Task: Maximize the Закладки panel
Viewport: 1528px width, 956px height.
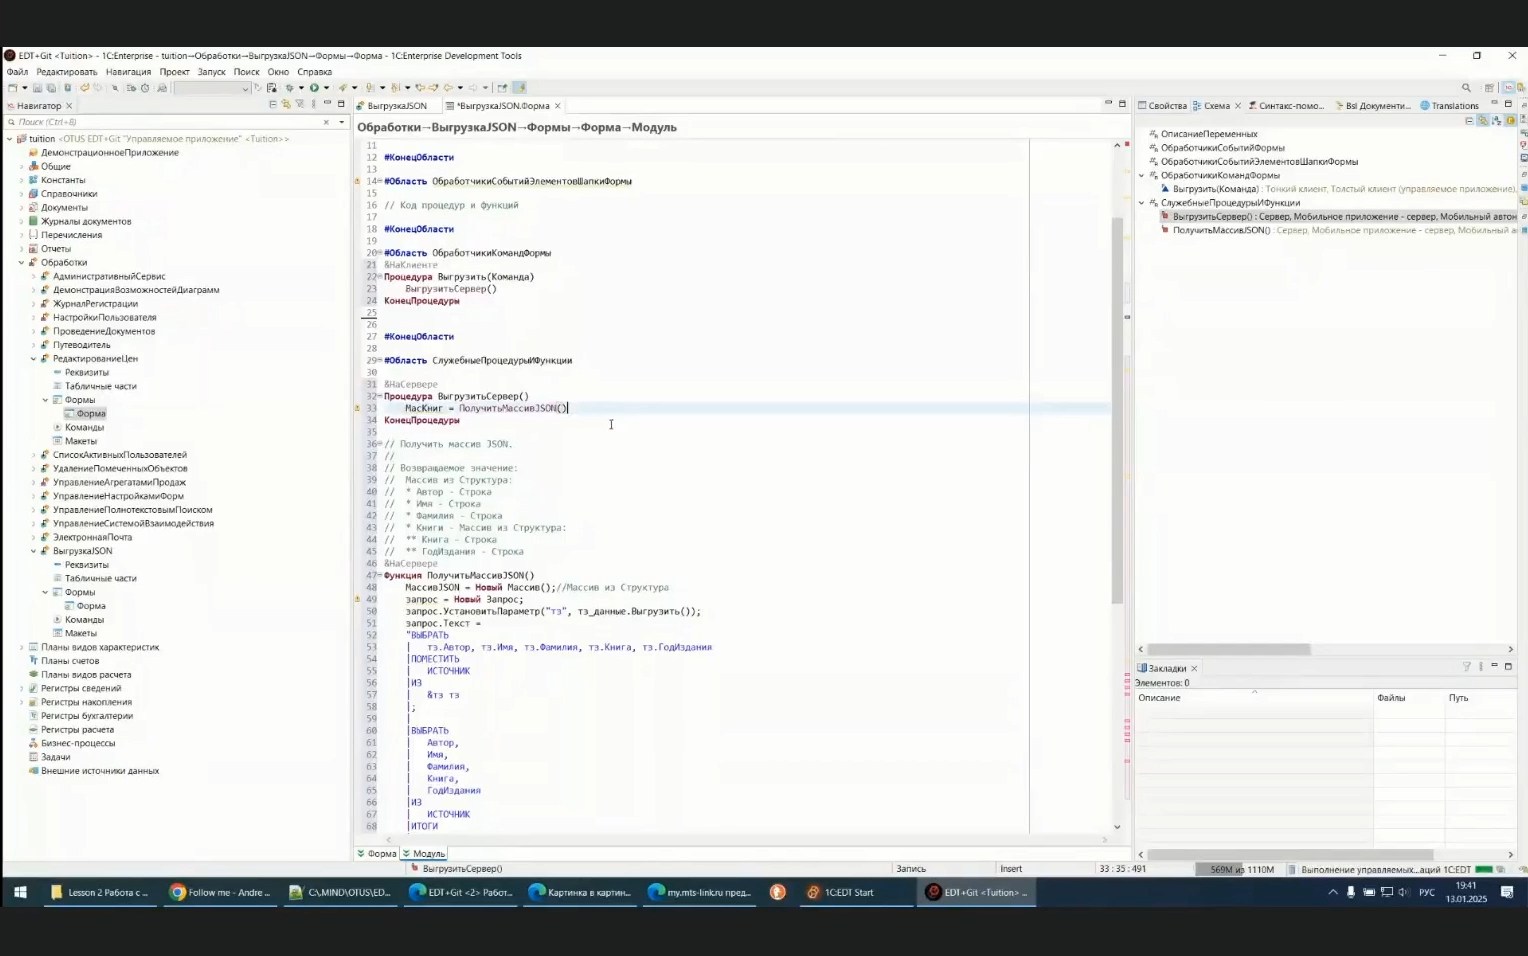Action: click(1508, 666)
